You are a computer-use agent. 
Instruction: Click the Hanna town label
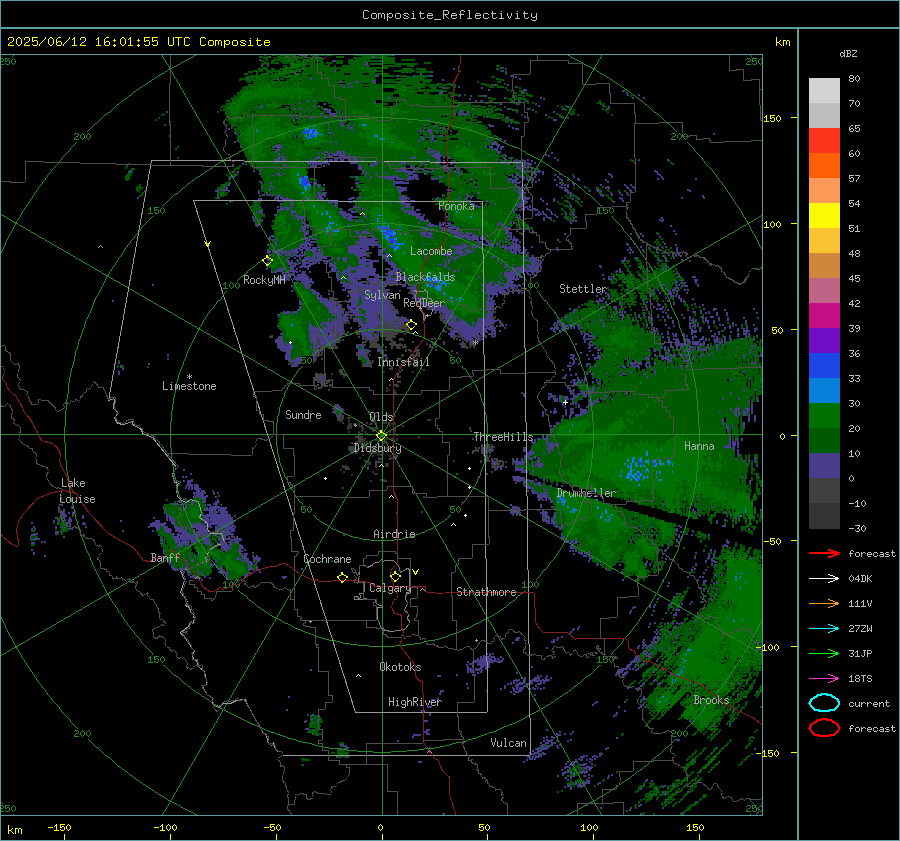pyautogui.click(x=699, y=445)
